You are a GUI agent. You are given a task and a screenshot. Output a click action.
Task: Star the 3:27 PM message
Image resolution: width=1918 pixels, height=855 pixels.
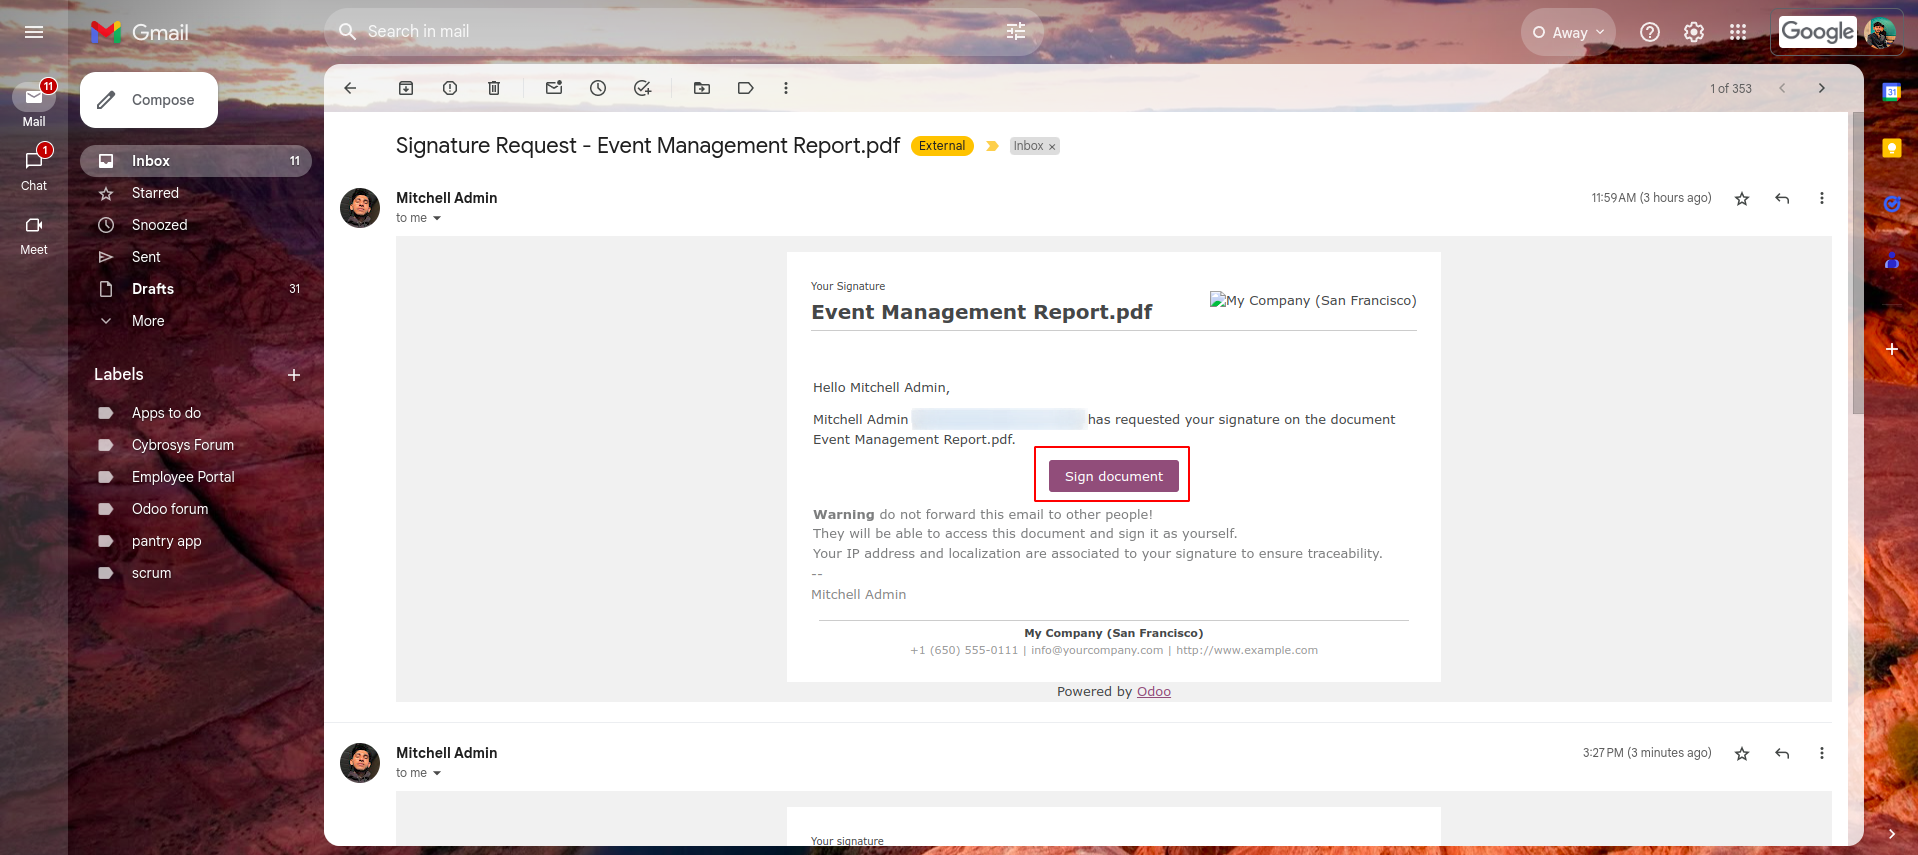click(1742, 753)
